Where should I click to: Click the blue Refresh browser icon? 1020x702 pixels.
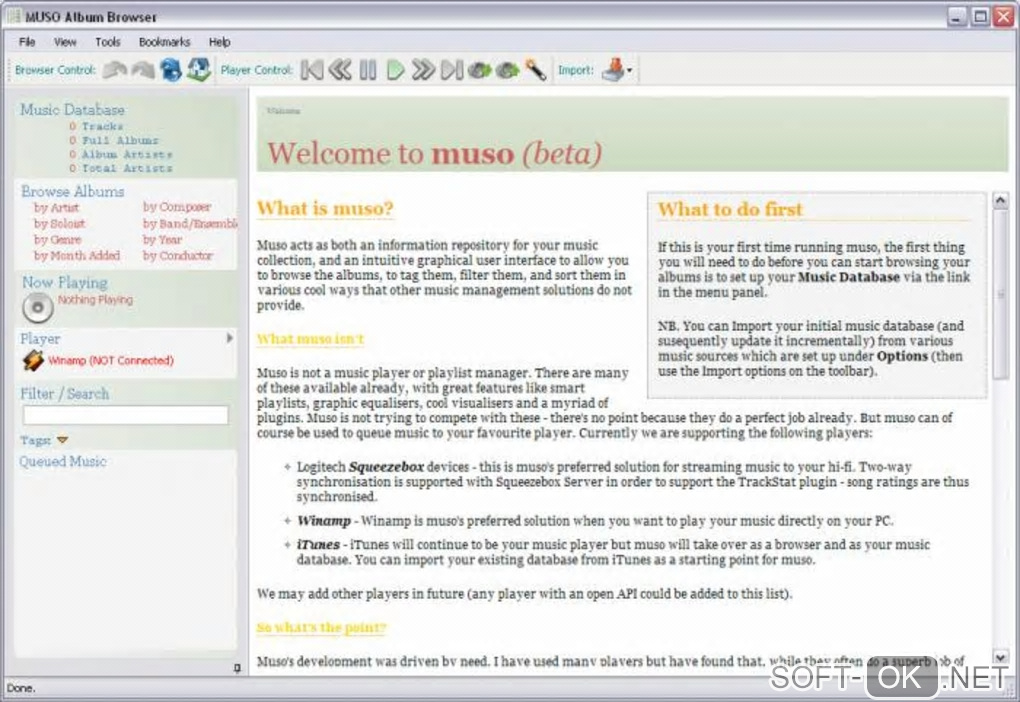coord(171,70)
